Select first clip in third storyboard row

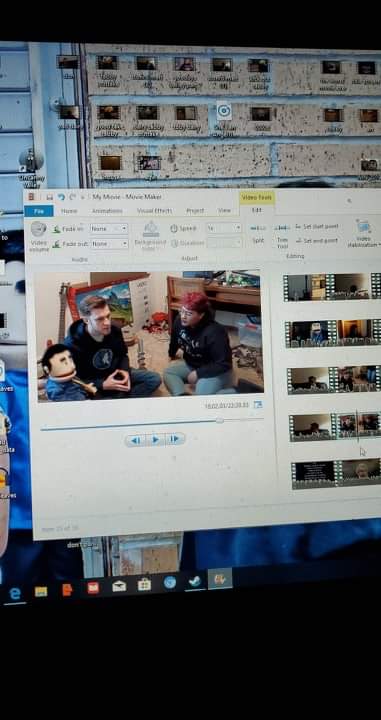[x=312, y=380]
